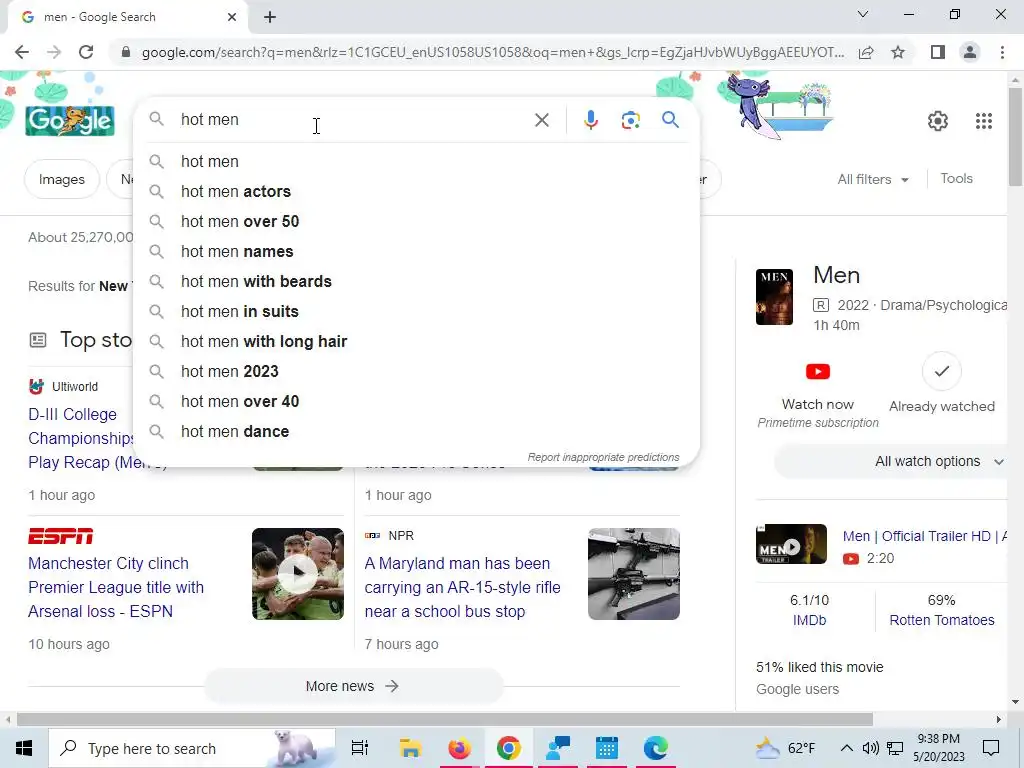Open Google search settings gear

pyautogui.click(x=938, y=121)
